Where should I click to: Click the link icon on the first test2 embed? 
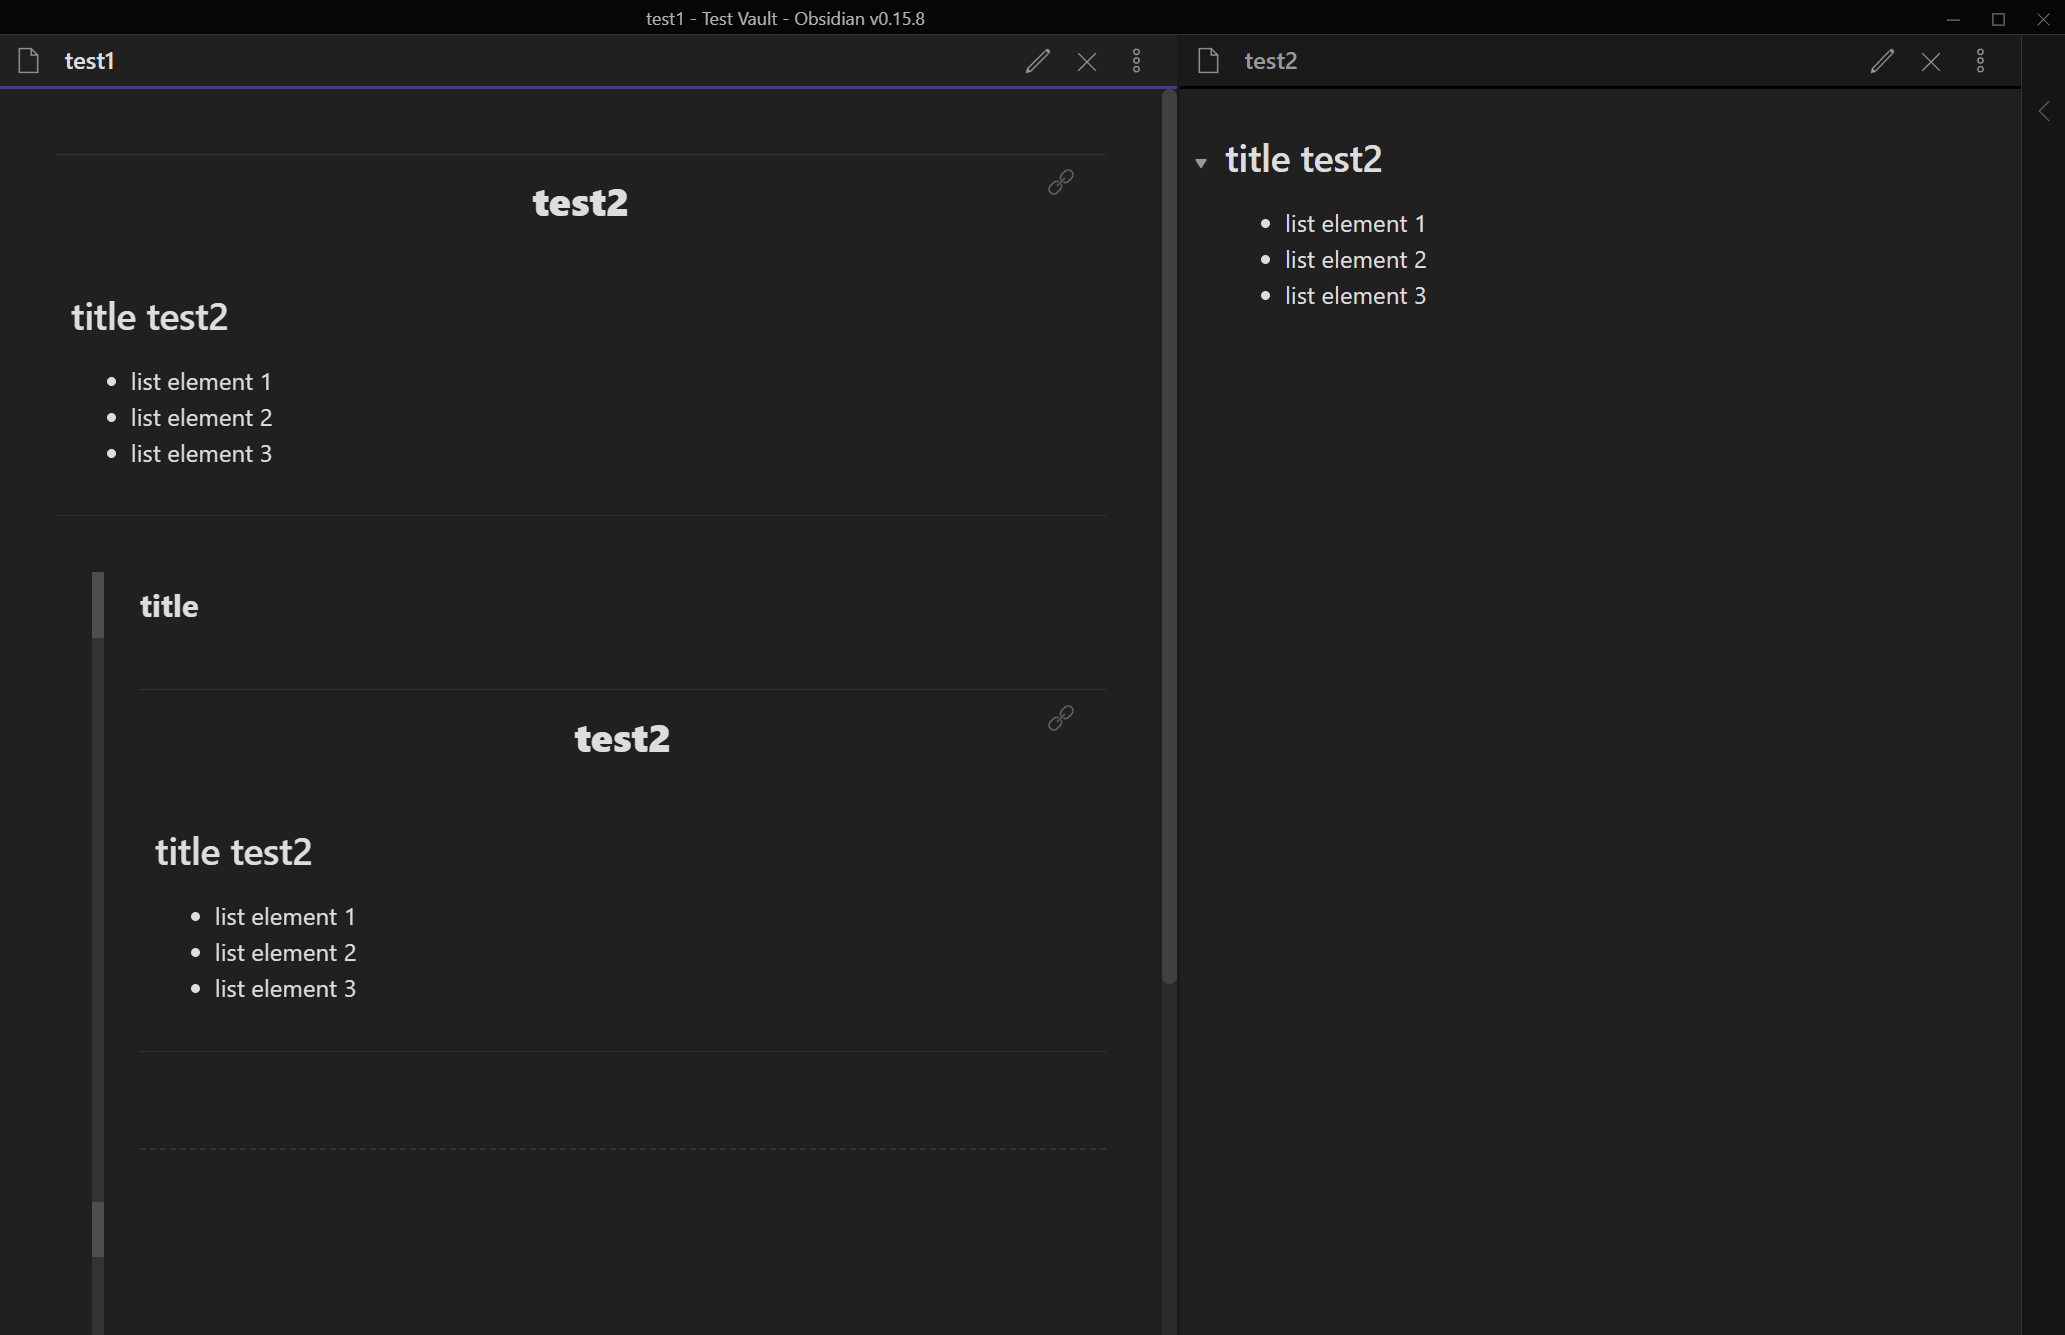1060,182
